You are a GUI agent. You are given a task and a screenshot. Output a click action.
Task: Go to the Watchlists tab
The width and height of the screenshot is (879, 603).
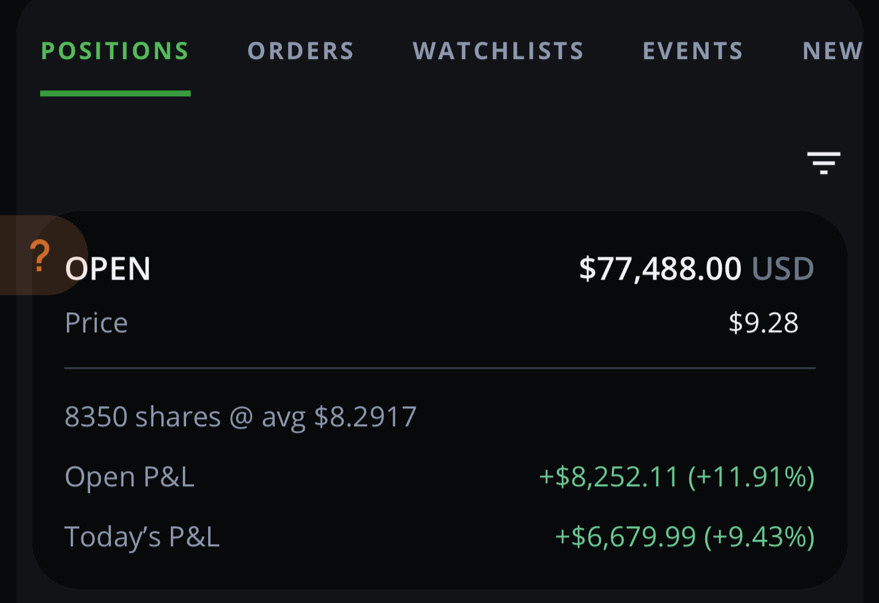click(x=498, y=51)
